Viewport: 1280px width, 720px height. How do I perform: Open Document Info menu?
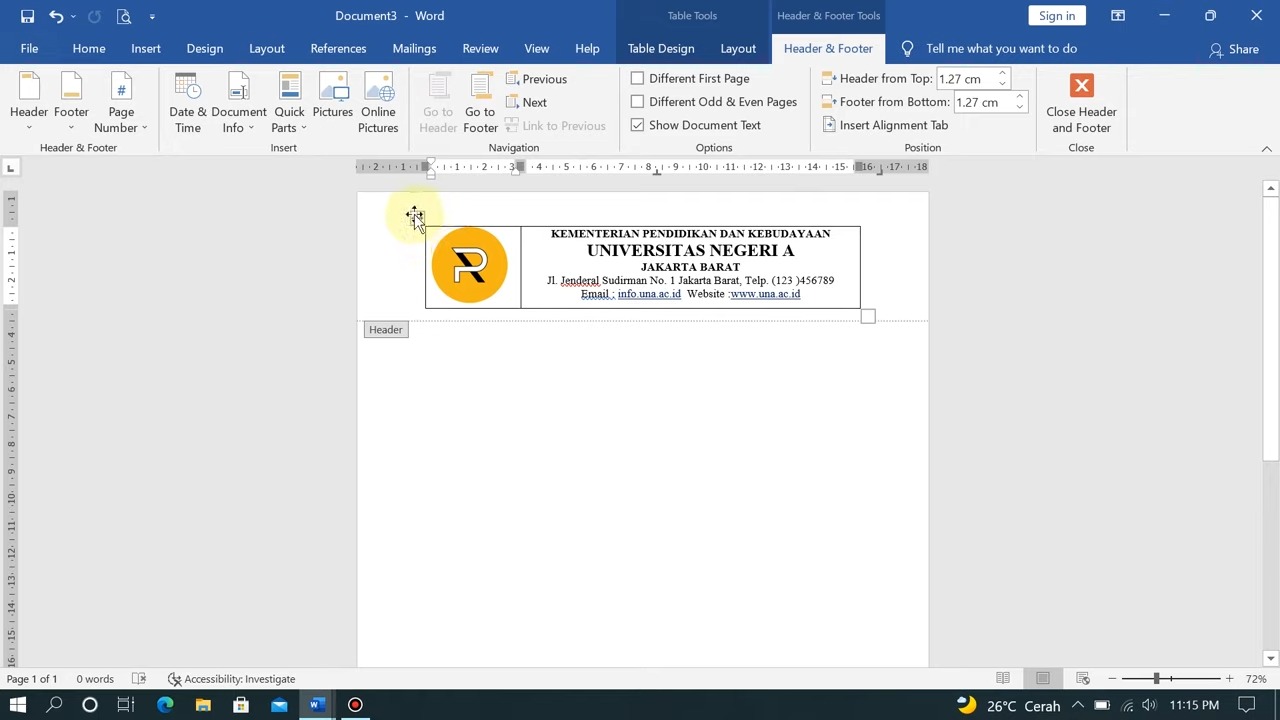(x=238, y=103)
